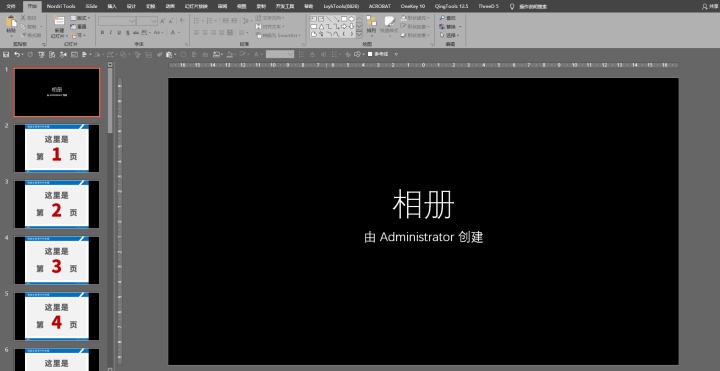The width and height of the screenshot is (720, 371).
Task: Click Save icon in quick access toolbar
Action: click(x=6, y=55)
